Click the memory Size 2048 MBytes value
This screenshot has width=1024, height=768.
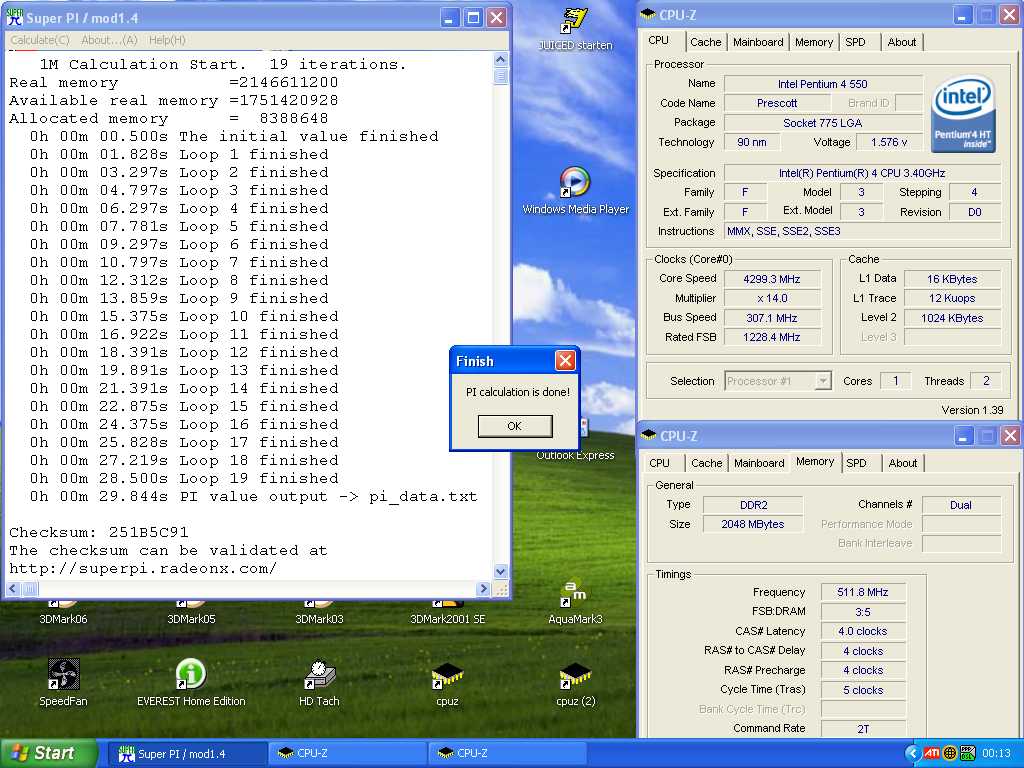(753, 524)
